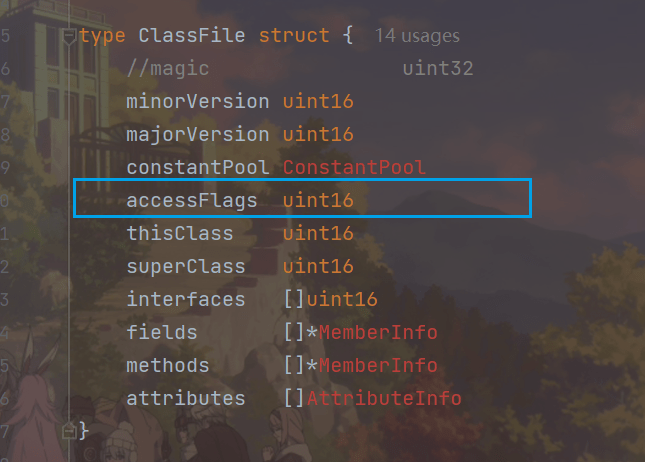Place cursor on thisClass field
The height and width of the screenshot is (462, 645).
pyautogui.click(x=180, y=234)
